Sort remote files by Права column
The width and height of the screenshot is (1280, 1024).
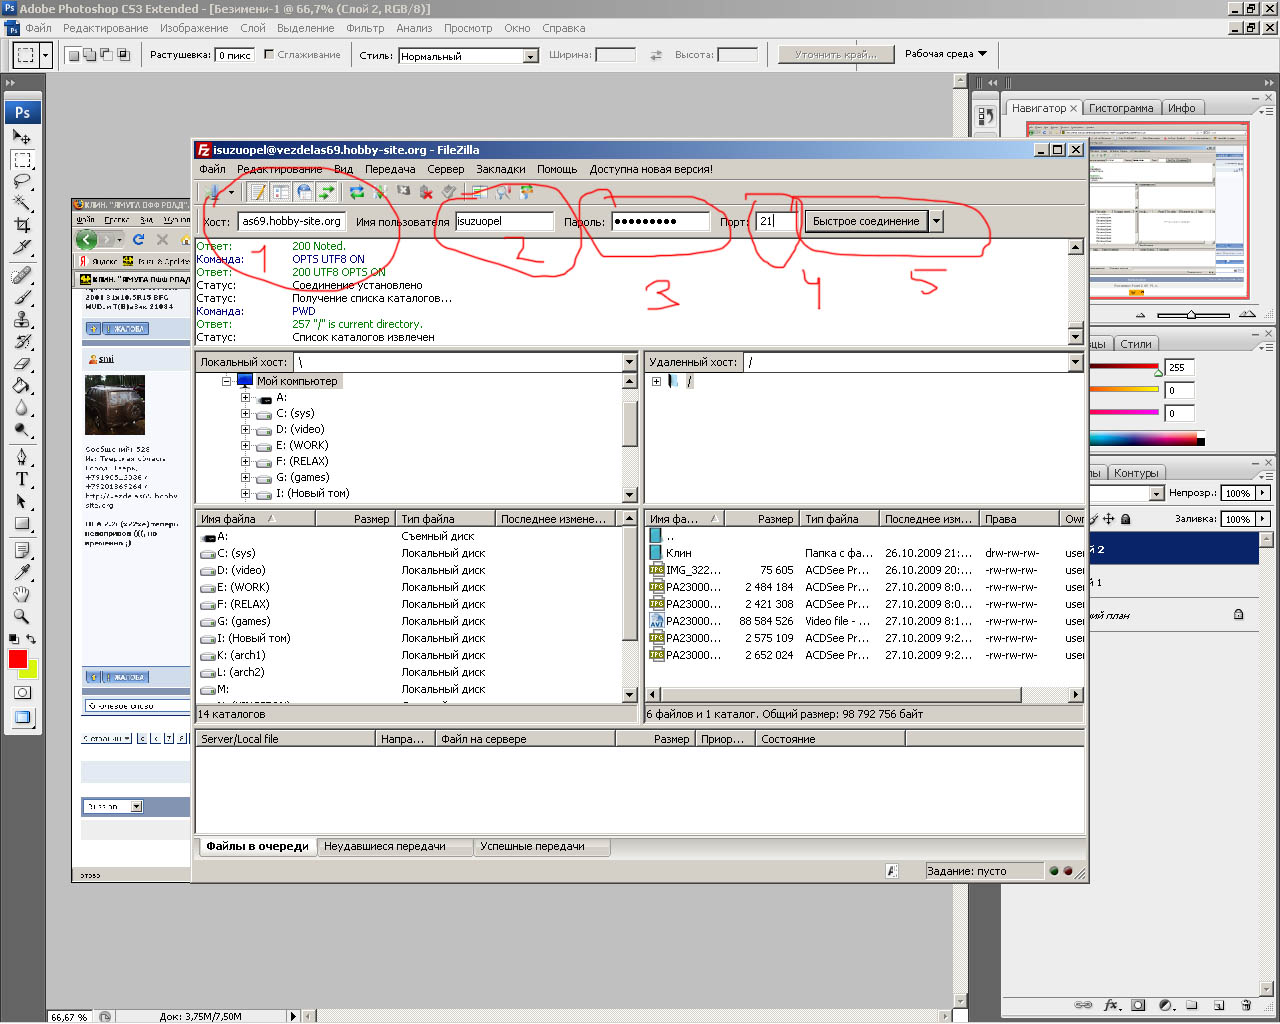tap(1020, 519)
